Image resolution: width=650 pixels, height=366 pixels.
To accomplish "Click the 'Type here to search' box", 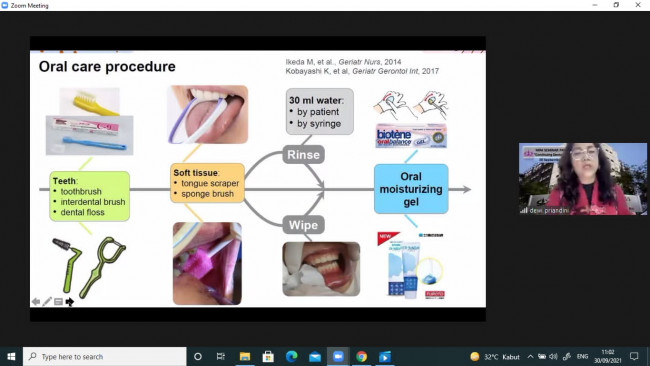I will [x=104, y=356].
